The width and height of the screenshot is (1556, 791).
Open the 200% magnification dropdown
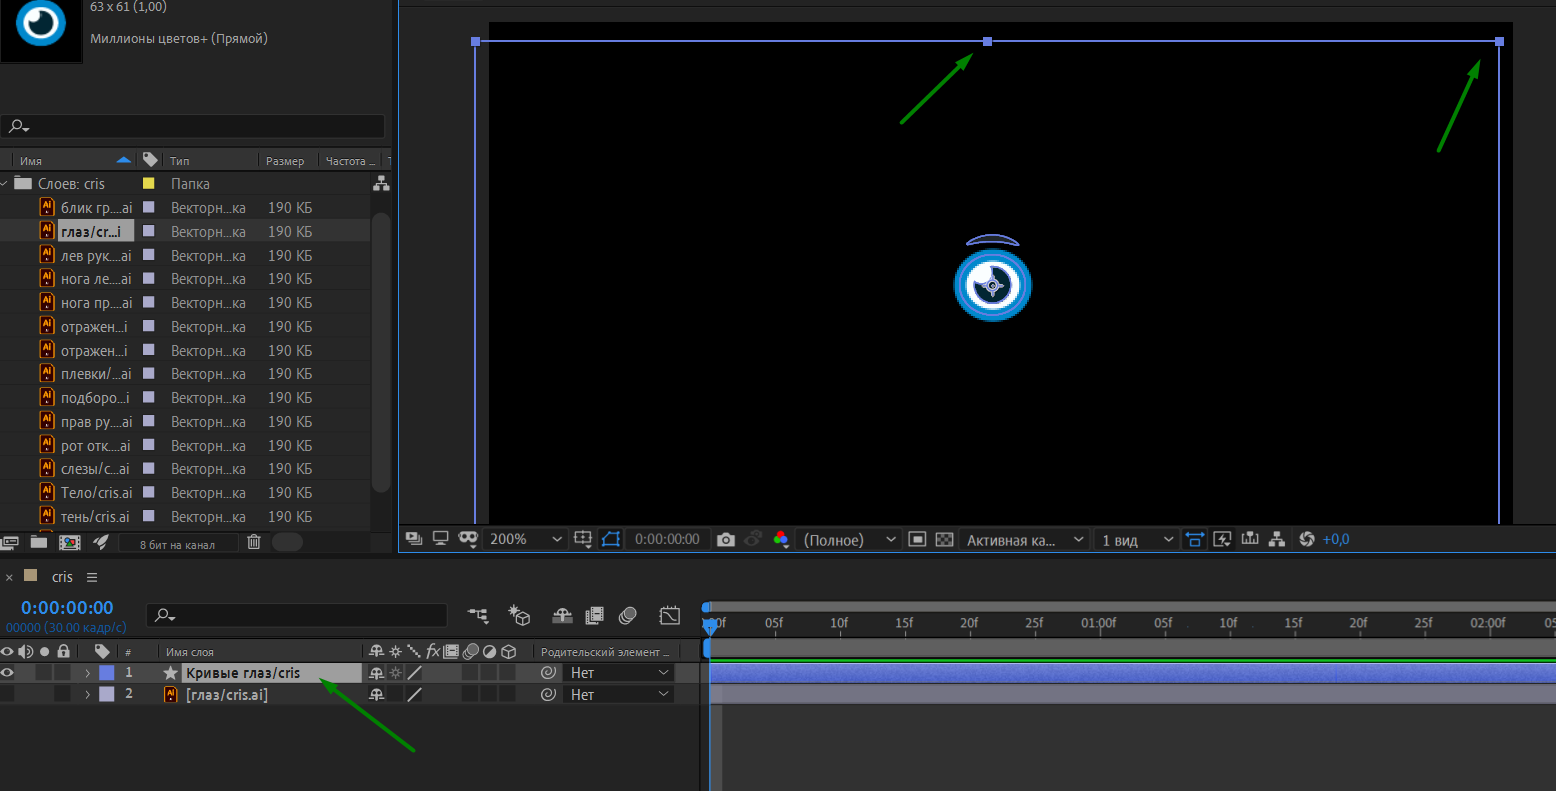pos(526,539)
